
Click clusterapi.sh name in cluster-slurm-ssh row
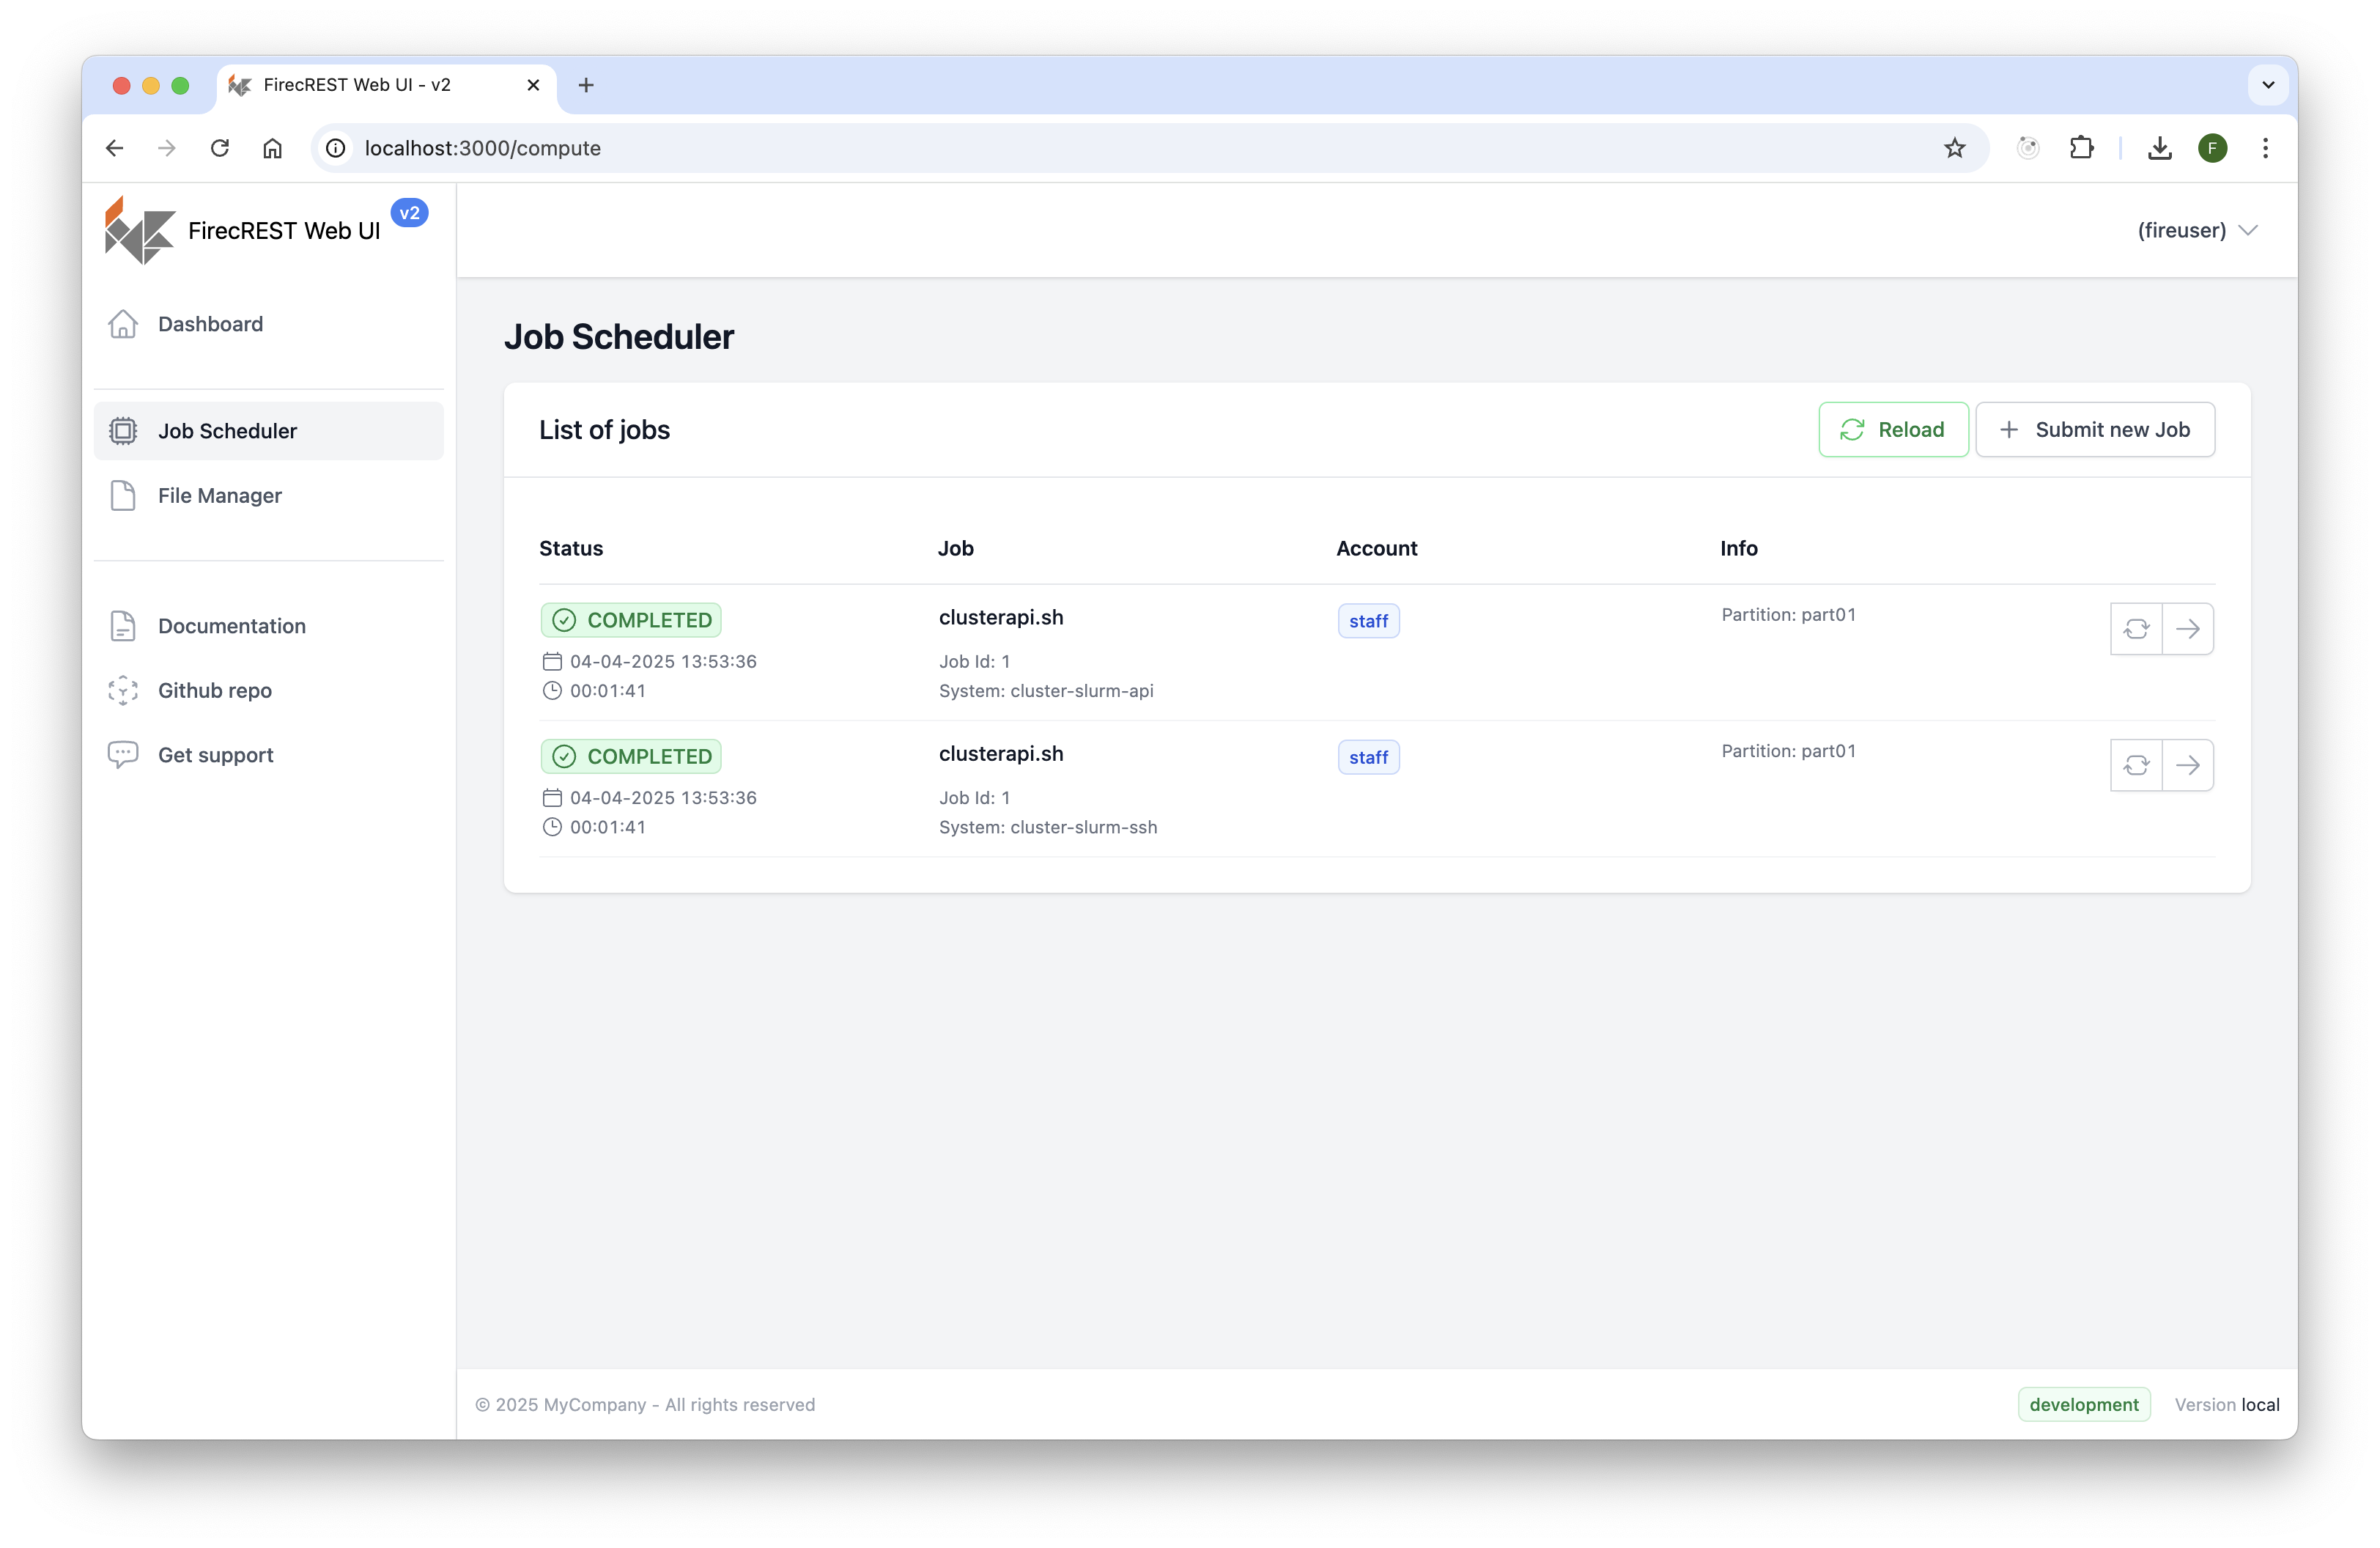pos(1001,754)
